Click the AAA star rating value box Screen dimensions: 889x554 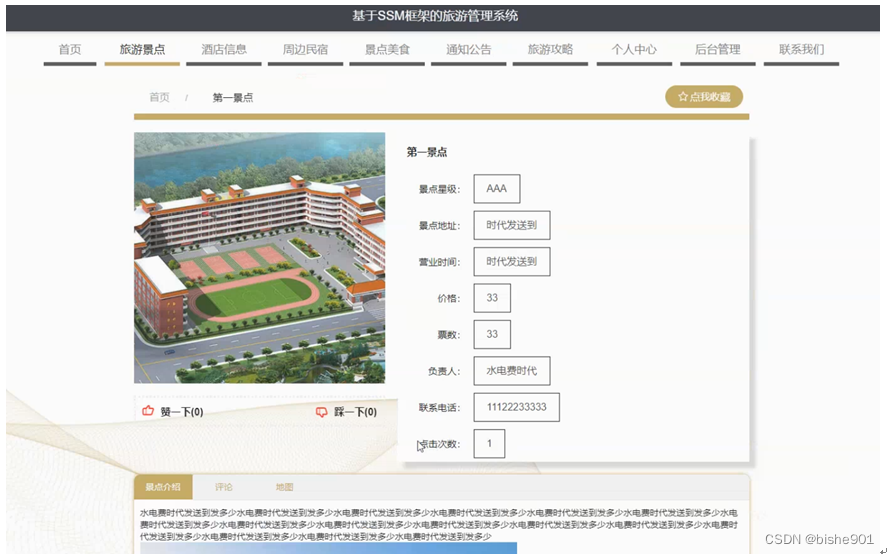click(497, 189)
